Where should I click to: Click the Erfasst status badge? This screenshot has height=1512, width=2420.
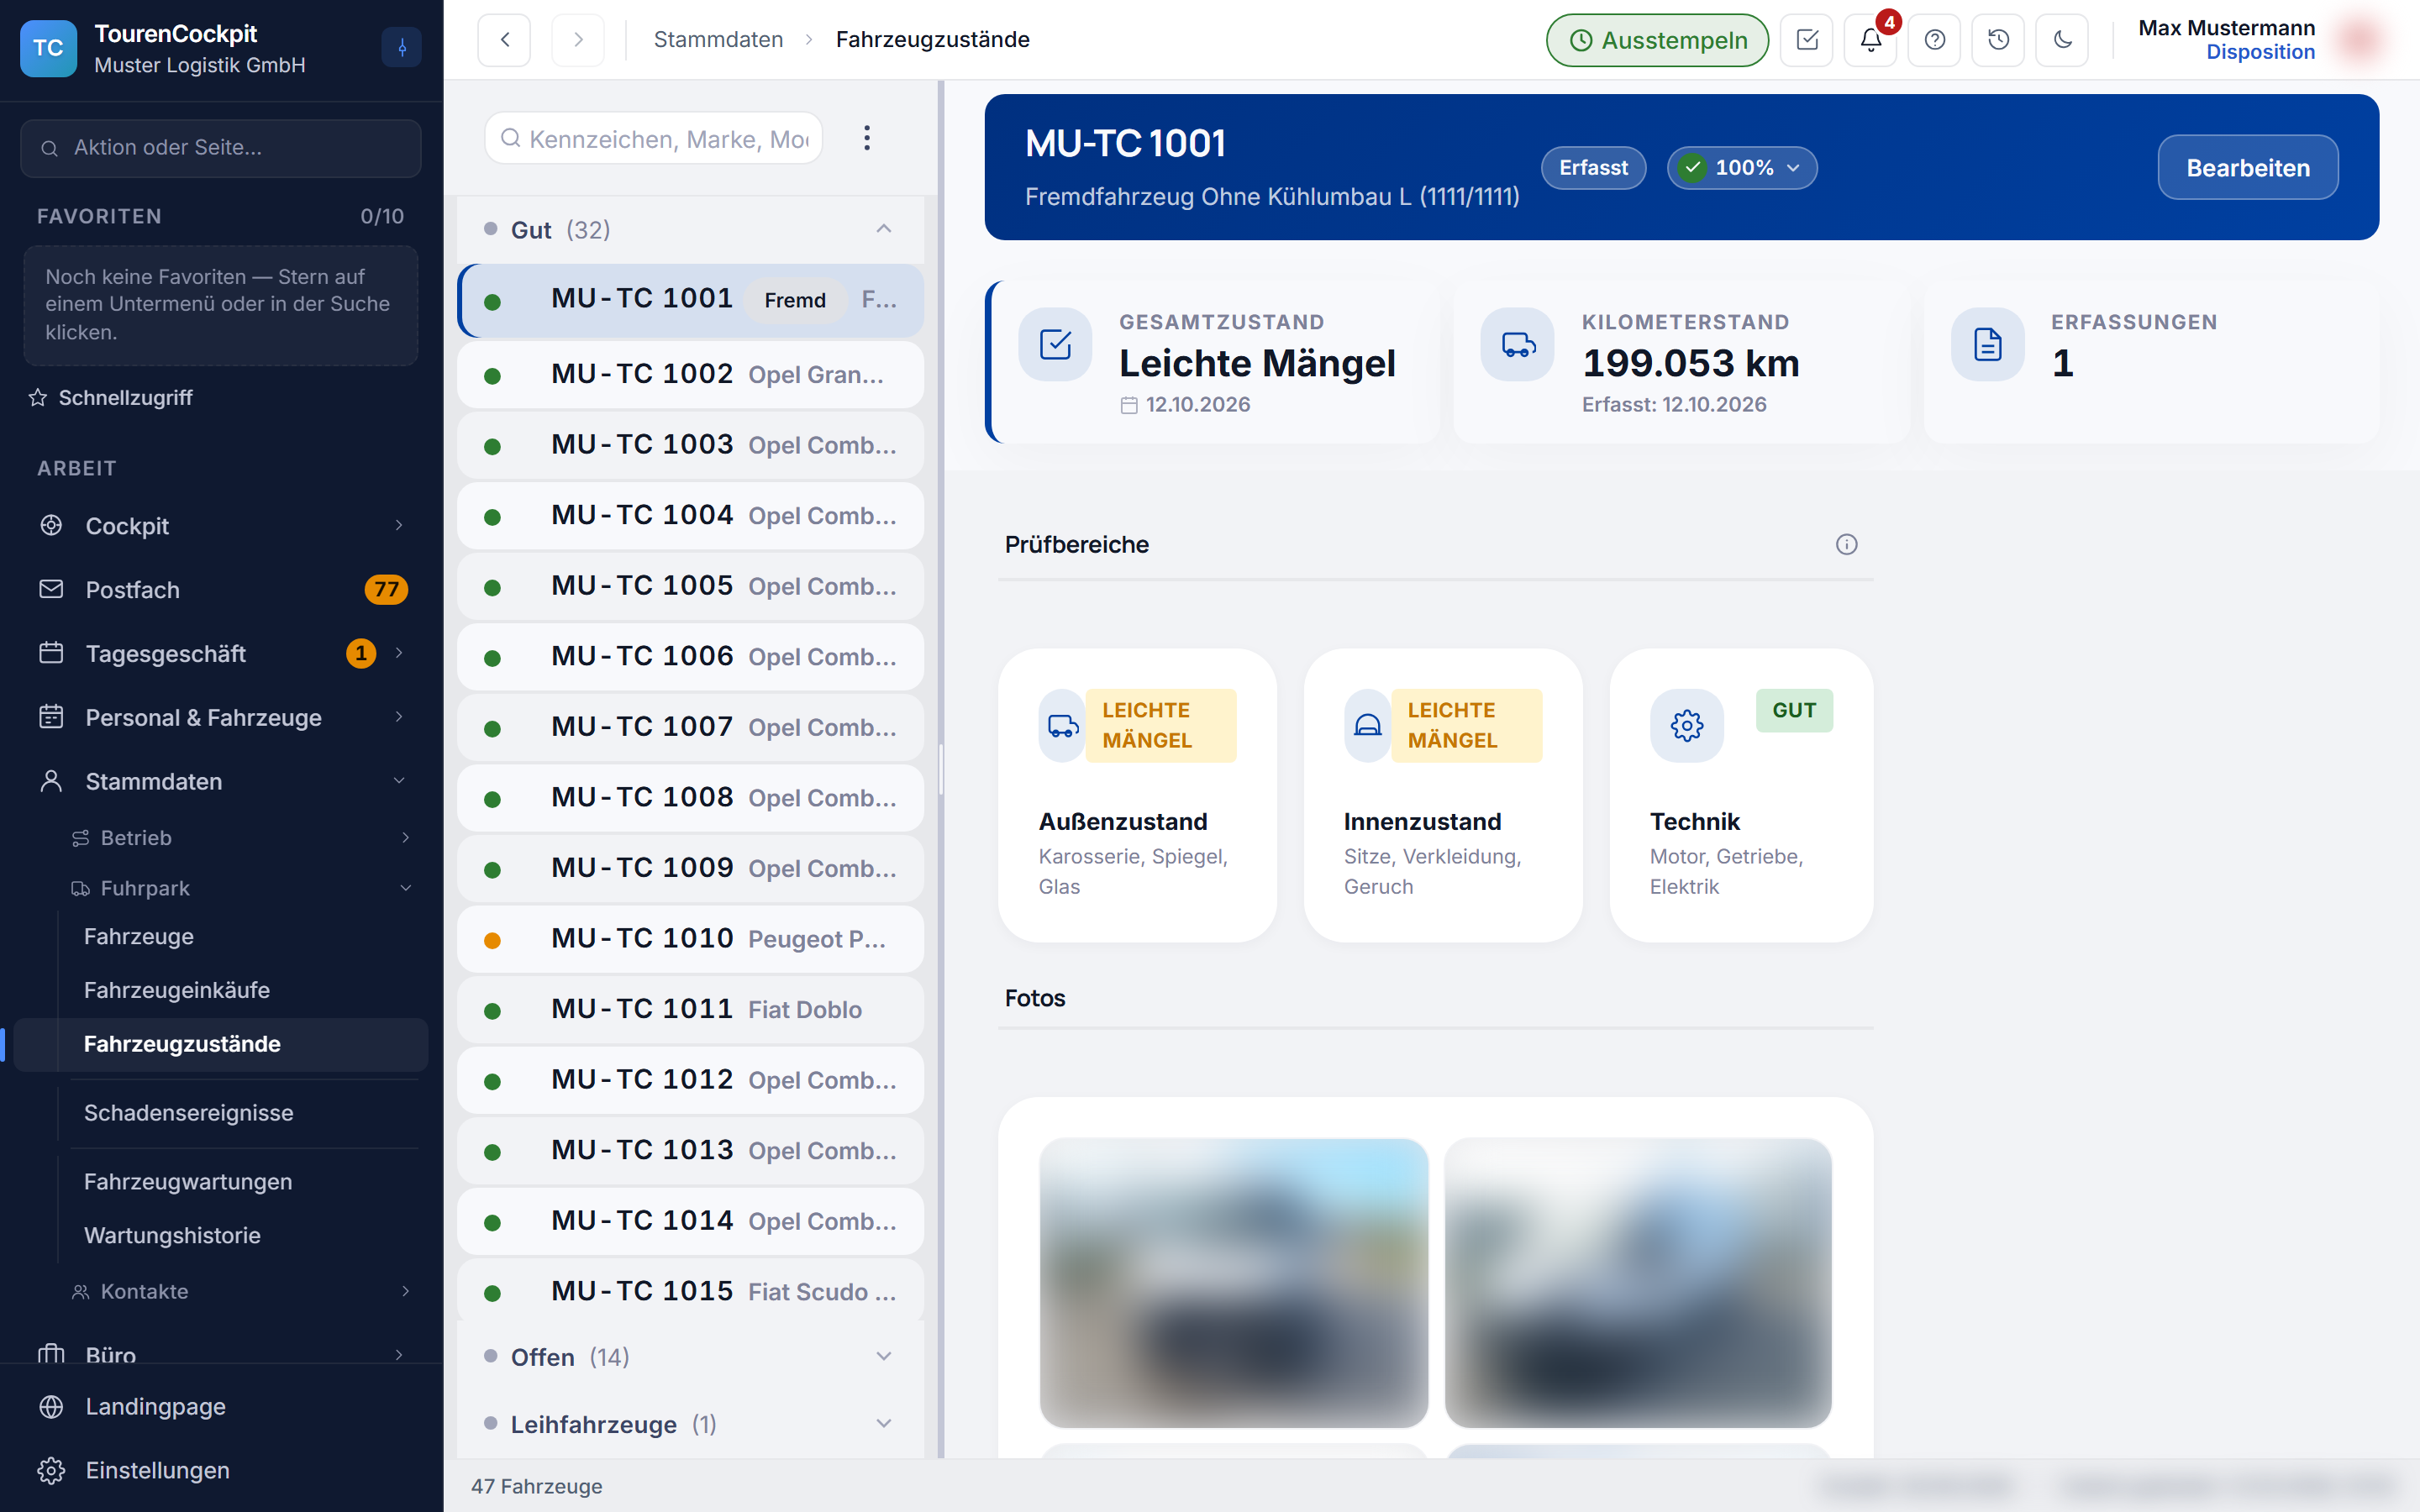pyautogui.click(x=1593, y=167)
